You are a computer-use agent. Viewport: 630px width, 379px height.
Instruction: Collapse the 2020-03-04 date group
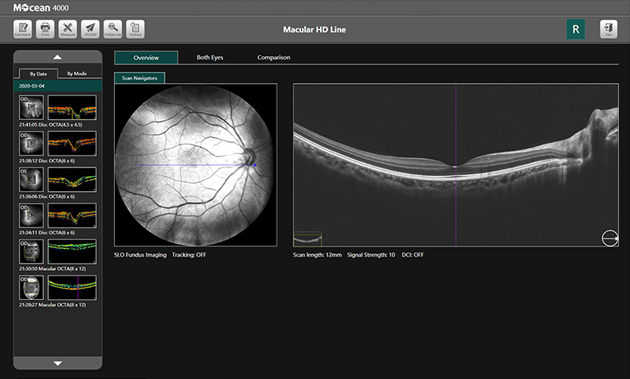click(57, 86)
